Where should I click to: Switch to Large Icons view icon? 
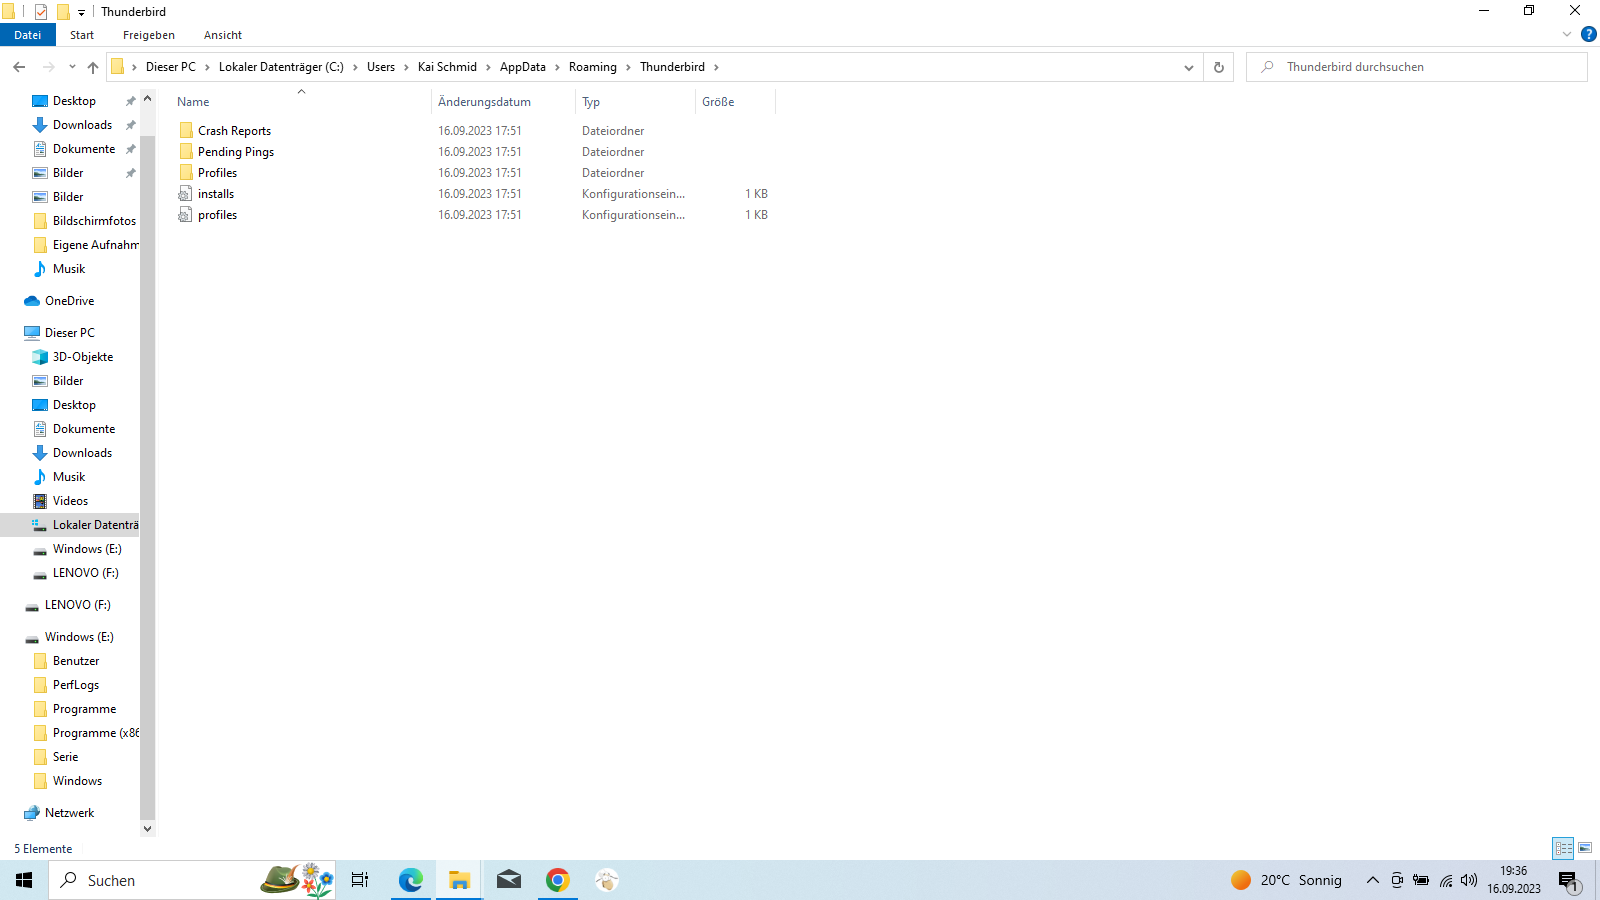point(1585,848)
